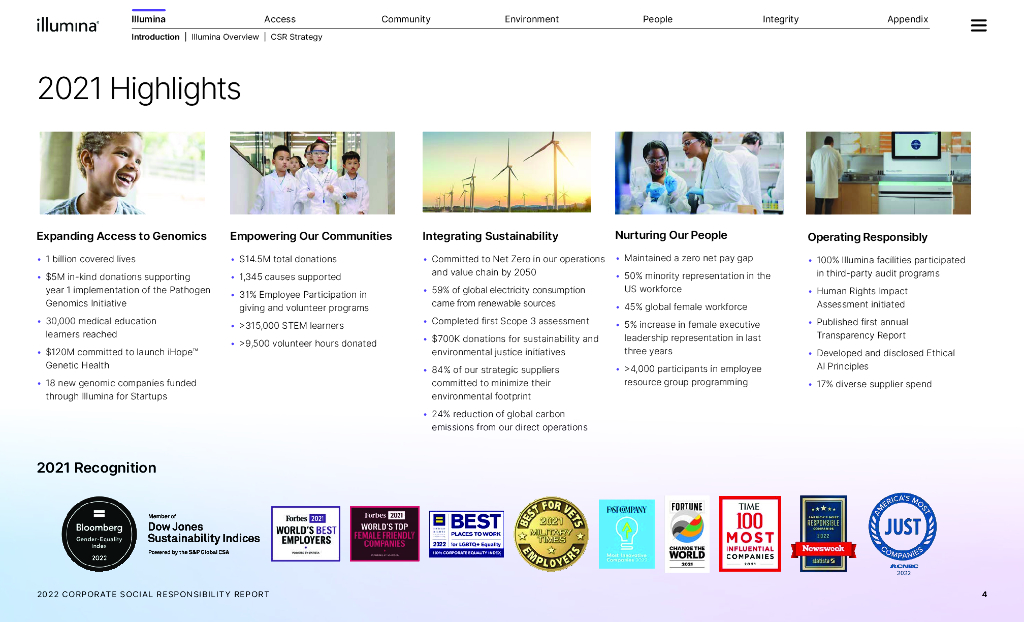
Task: Click the Illumina logo
Action: click(67, 25)
